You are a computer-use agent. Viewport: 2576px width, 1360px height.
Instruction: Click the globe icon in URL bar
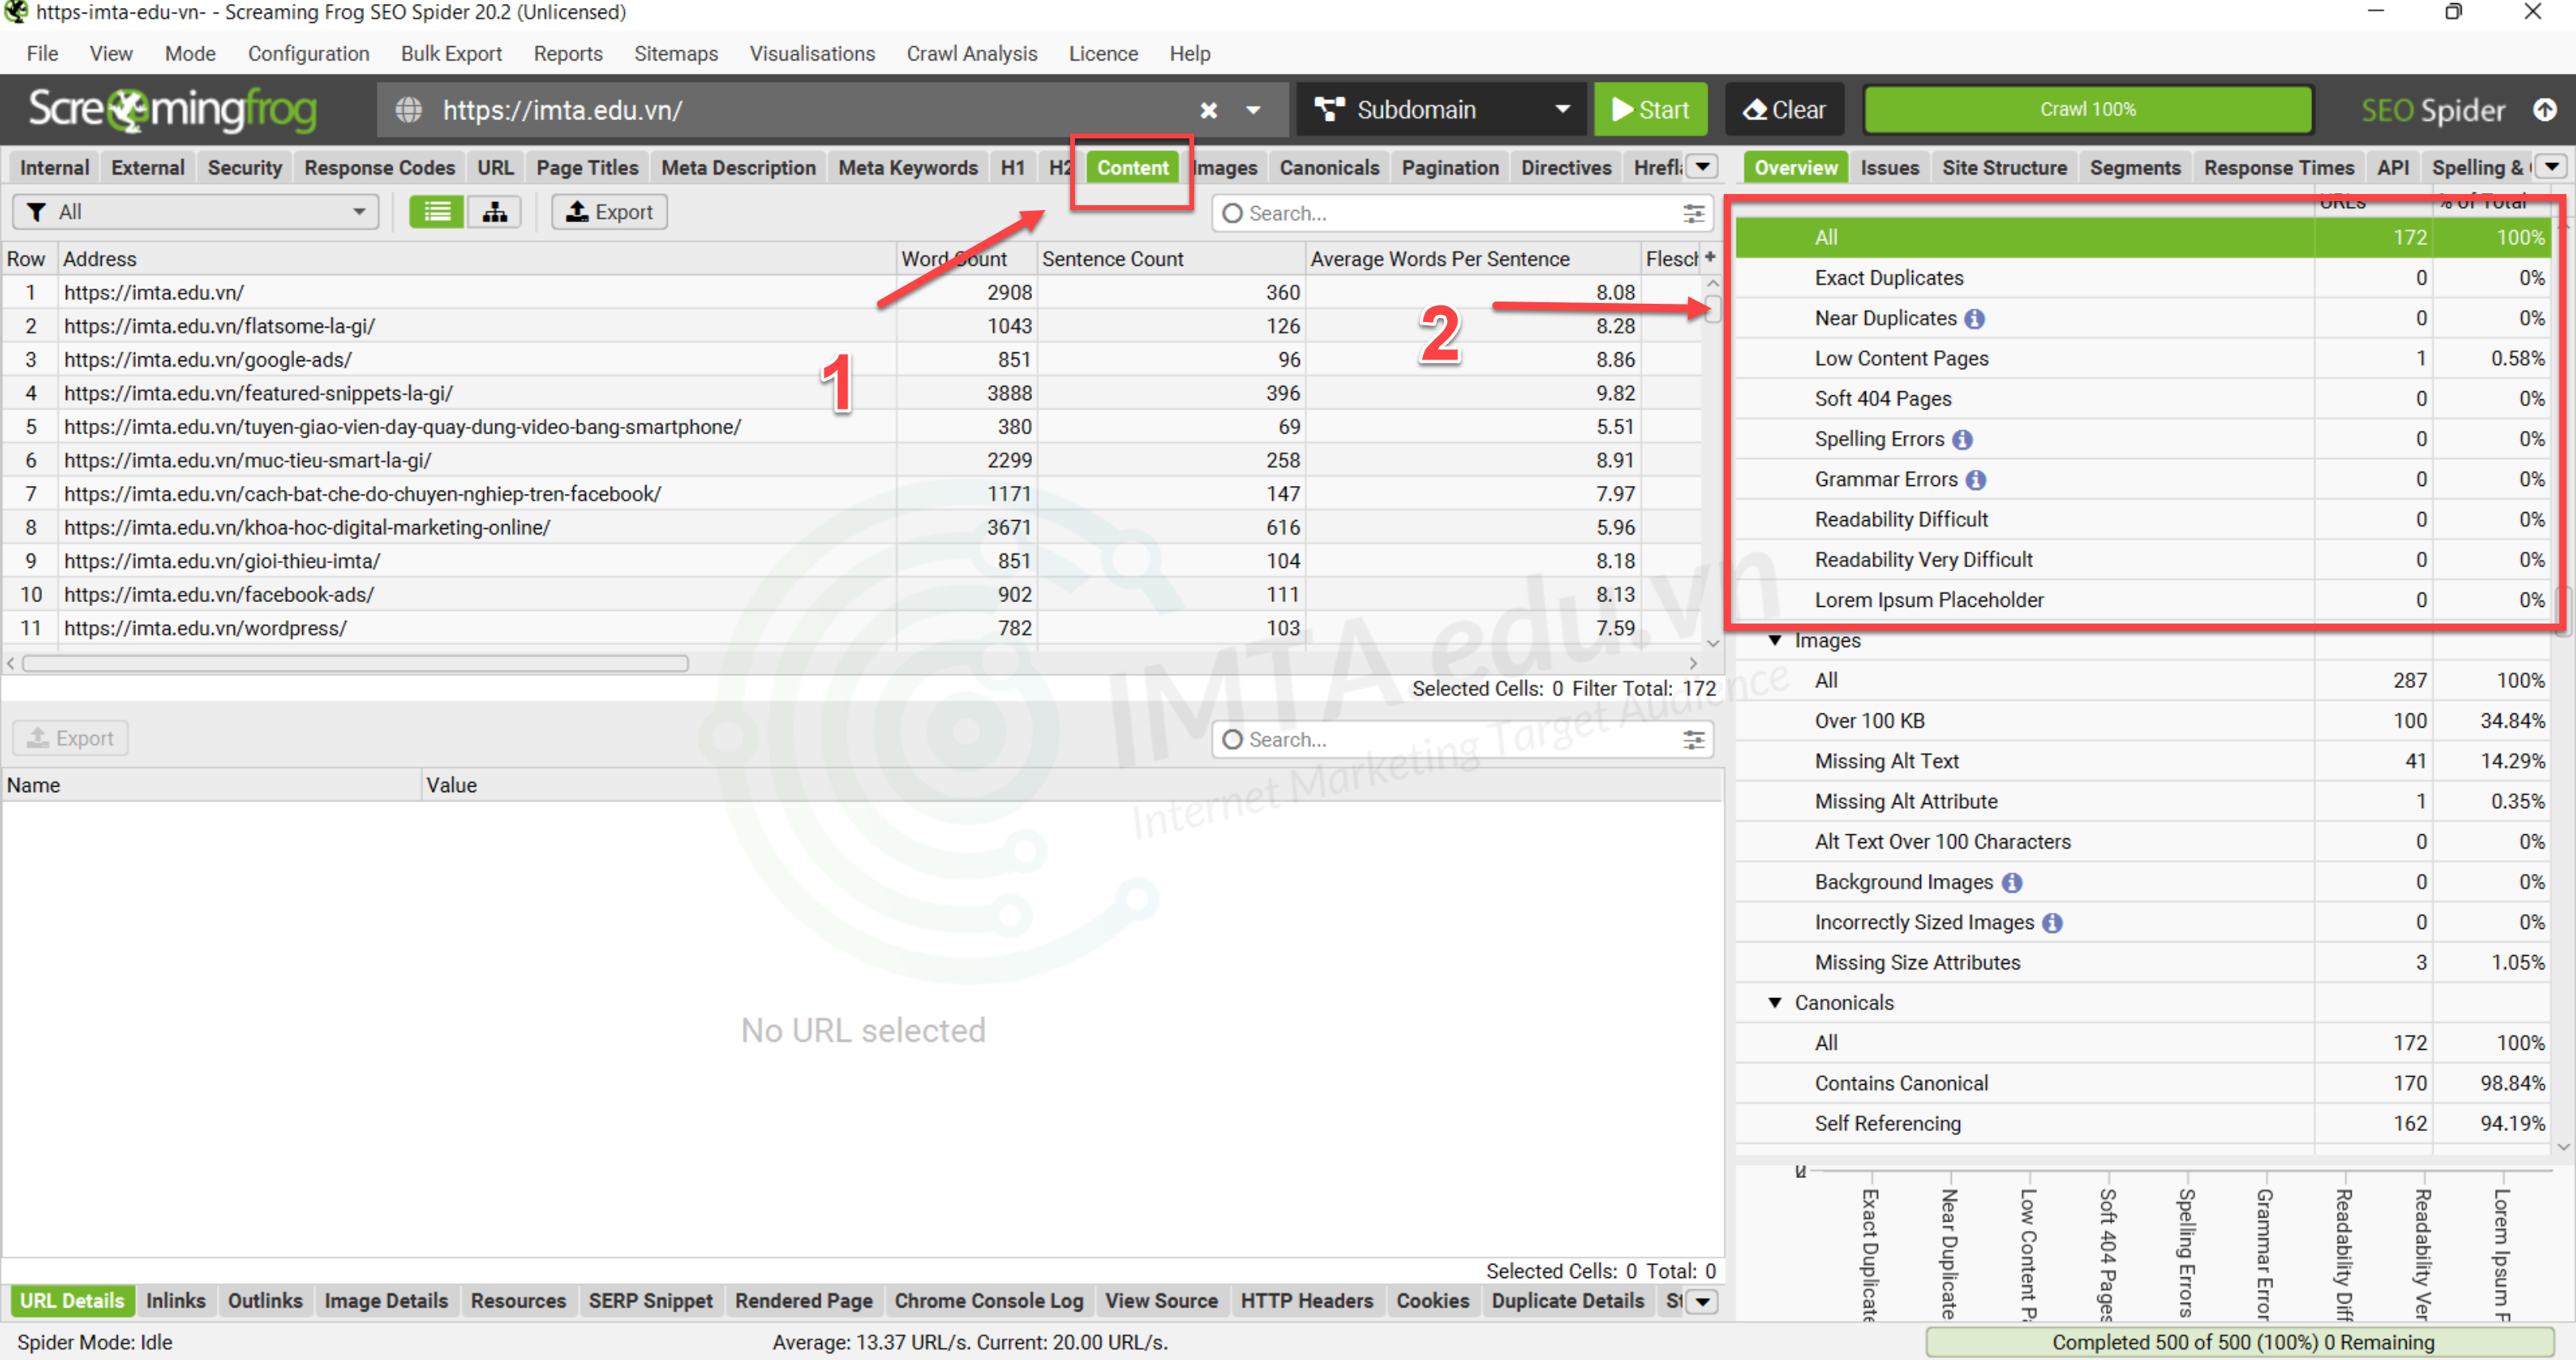(408, 110)
